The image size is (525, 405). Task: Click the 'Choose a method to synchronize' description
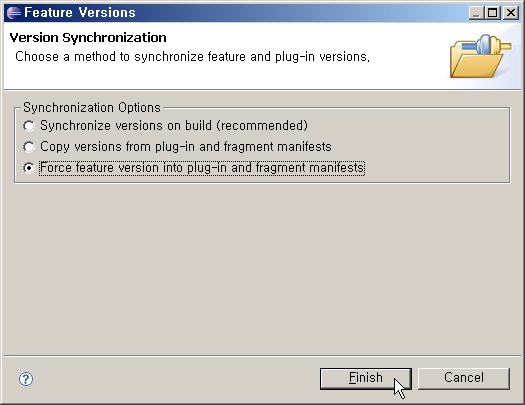pos(193,57)
